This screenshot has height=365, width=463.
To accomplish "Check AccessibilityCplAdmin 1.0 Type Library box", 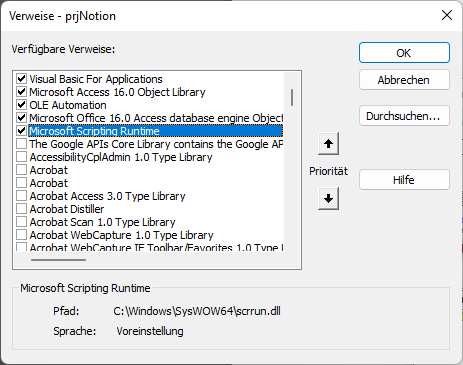I will 22,157.
